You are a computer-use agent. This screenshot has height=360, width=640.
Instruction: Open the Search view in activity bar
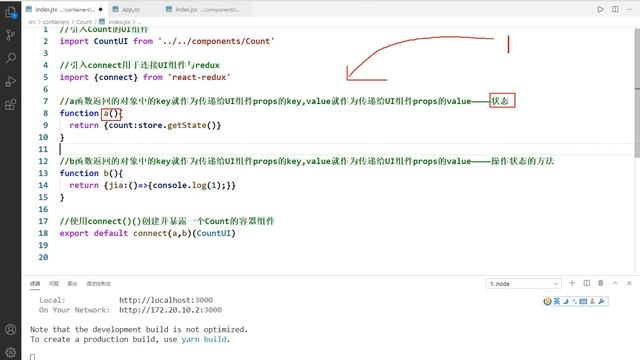coord(11,58)
